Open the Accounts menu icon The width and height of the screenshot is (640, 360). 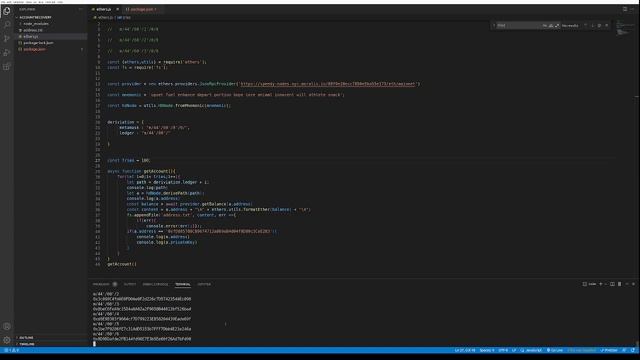(7, 326)
